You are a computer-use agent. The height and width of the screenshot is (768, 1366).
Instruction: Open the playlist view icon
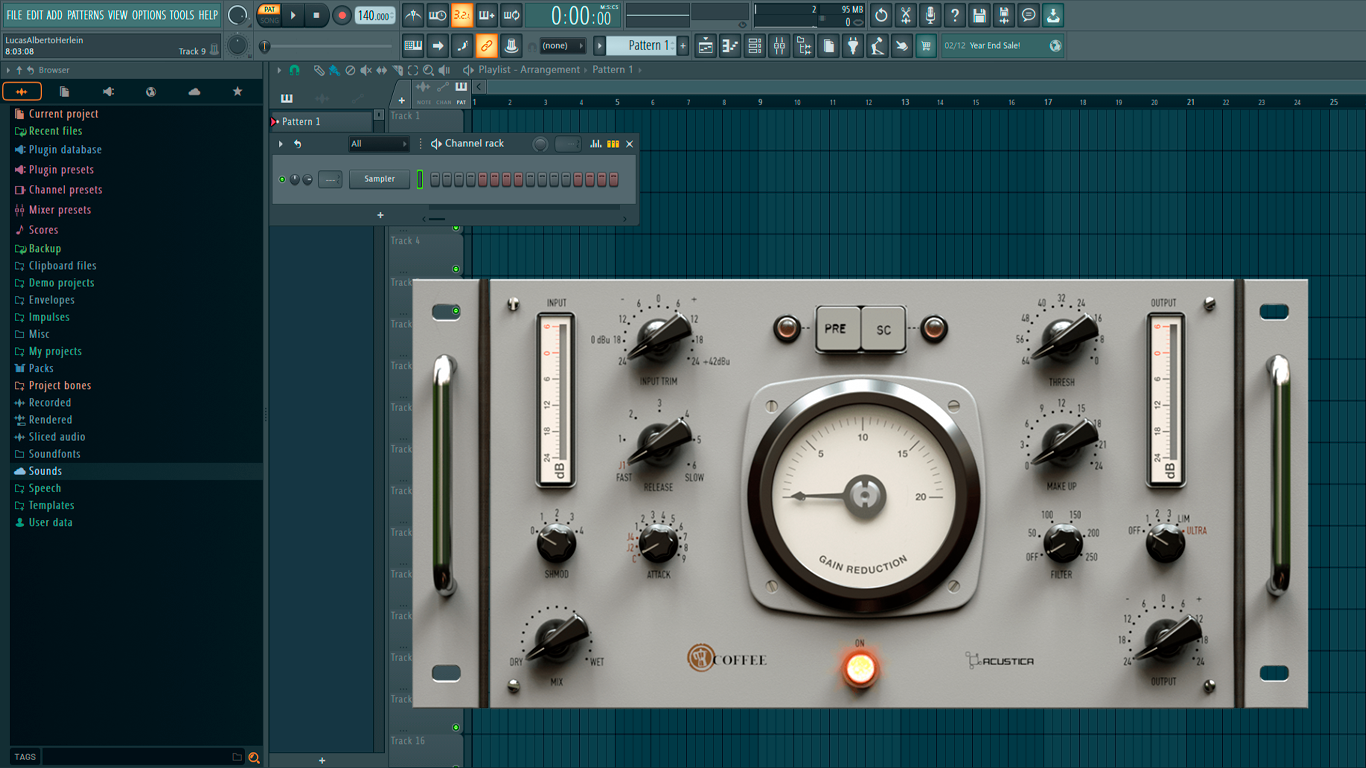click(706, 46)
